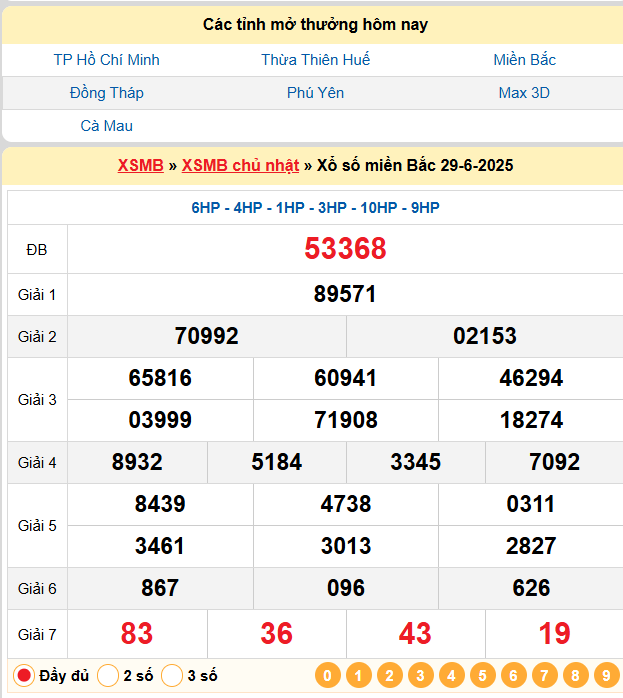Click the special prize number 53368

coord(345,248)
